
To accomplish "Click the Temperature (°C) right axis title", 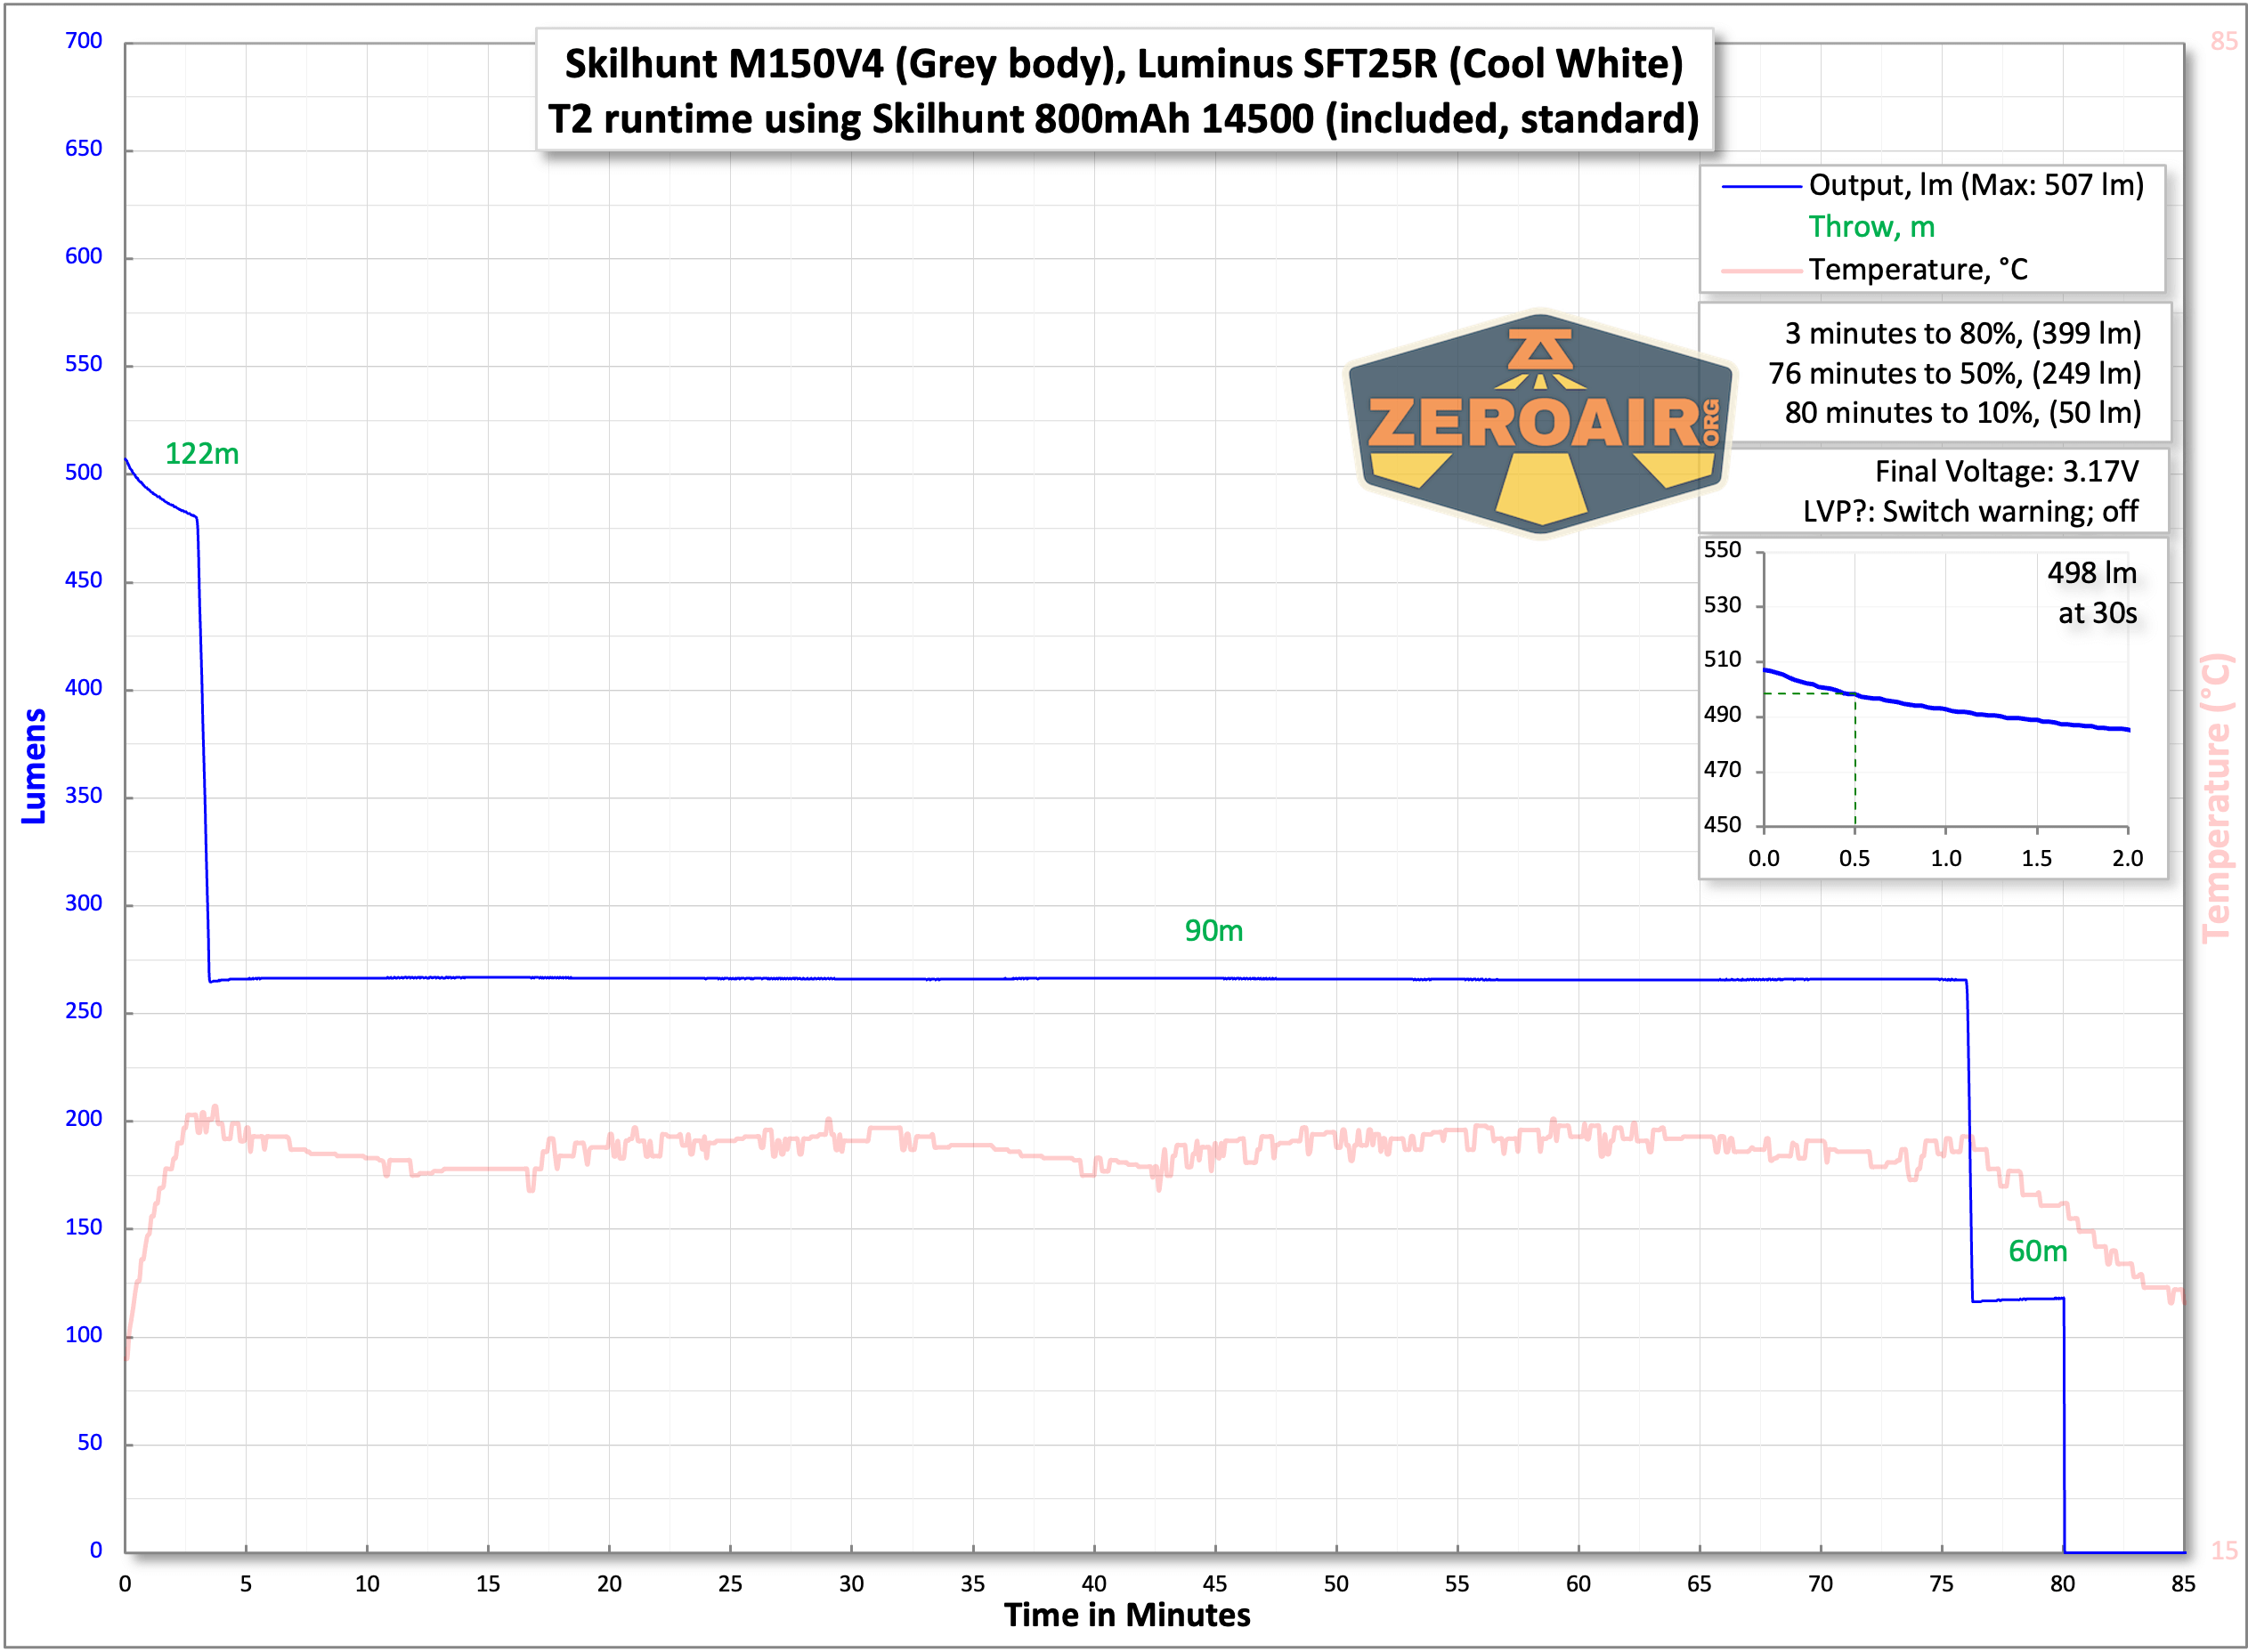I will click(2215, 797).
